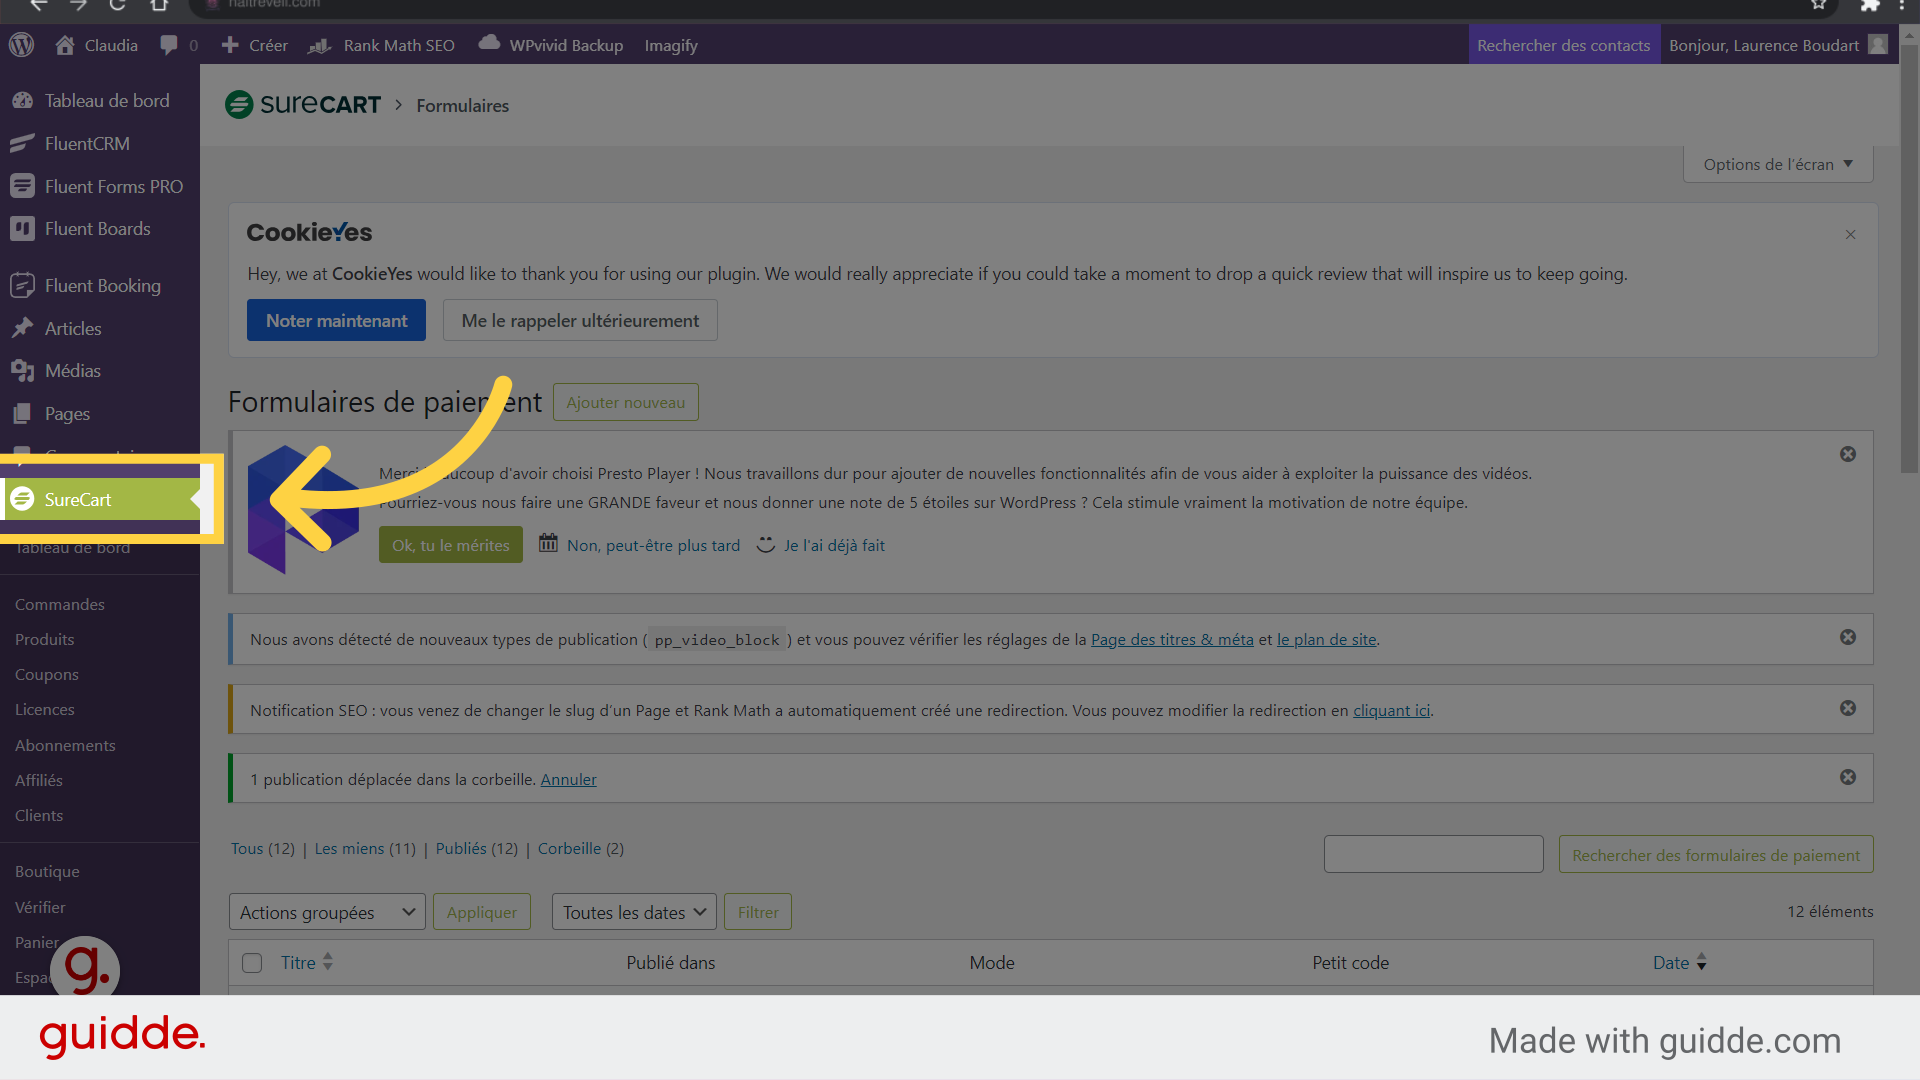Open the Commandes submenu item
This screenshot has width=1920, height=1080.
60,604
